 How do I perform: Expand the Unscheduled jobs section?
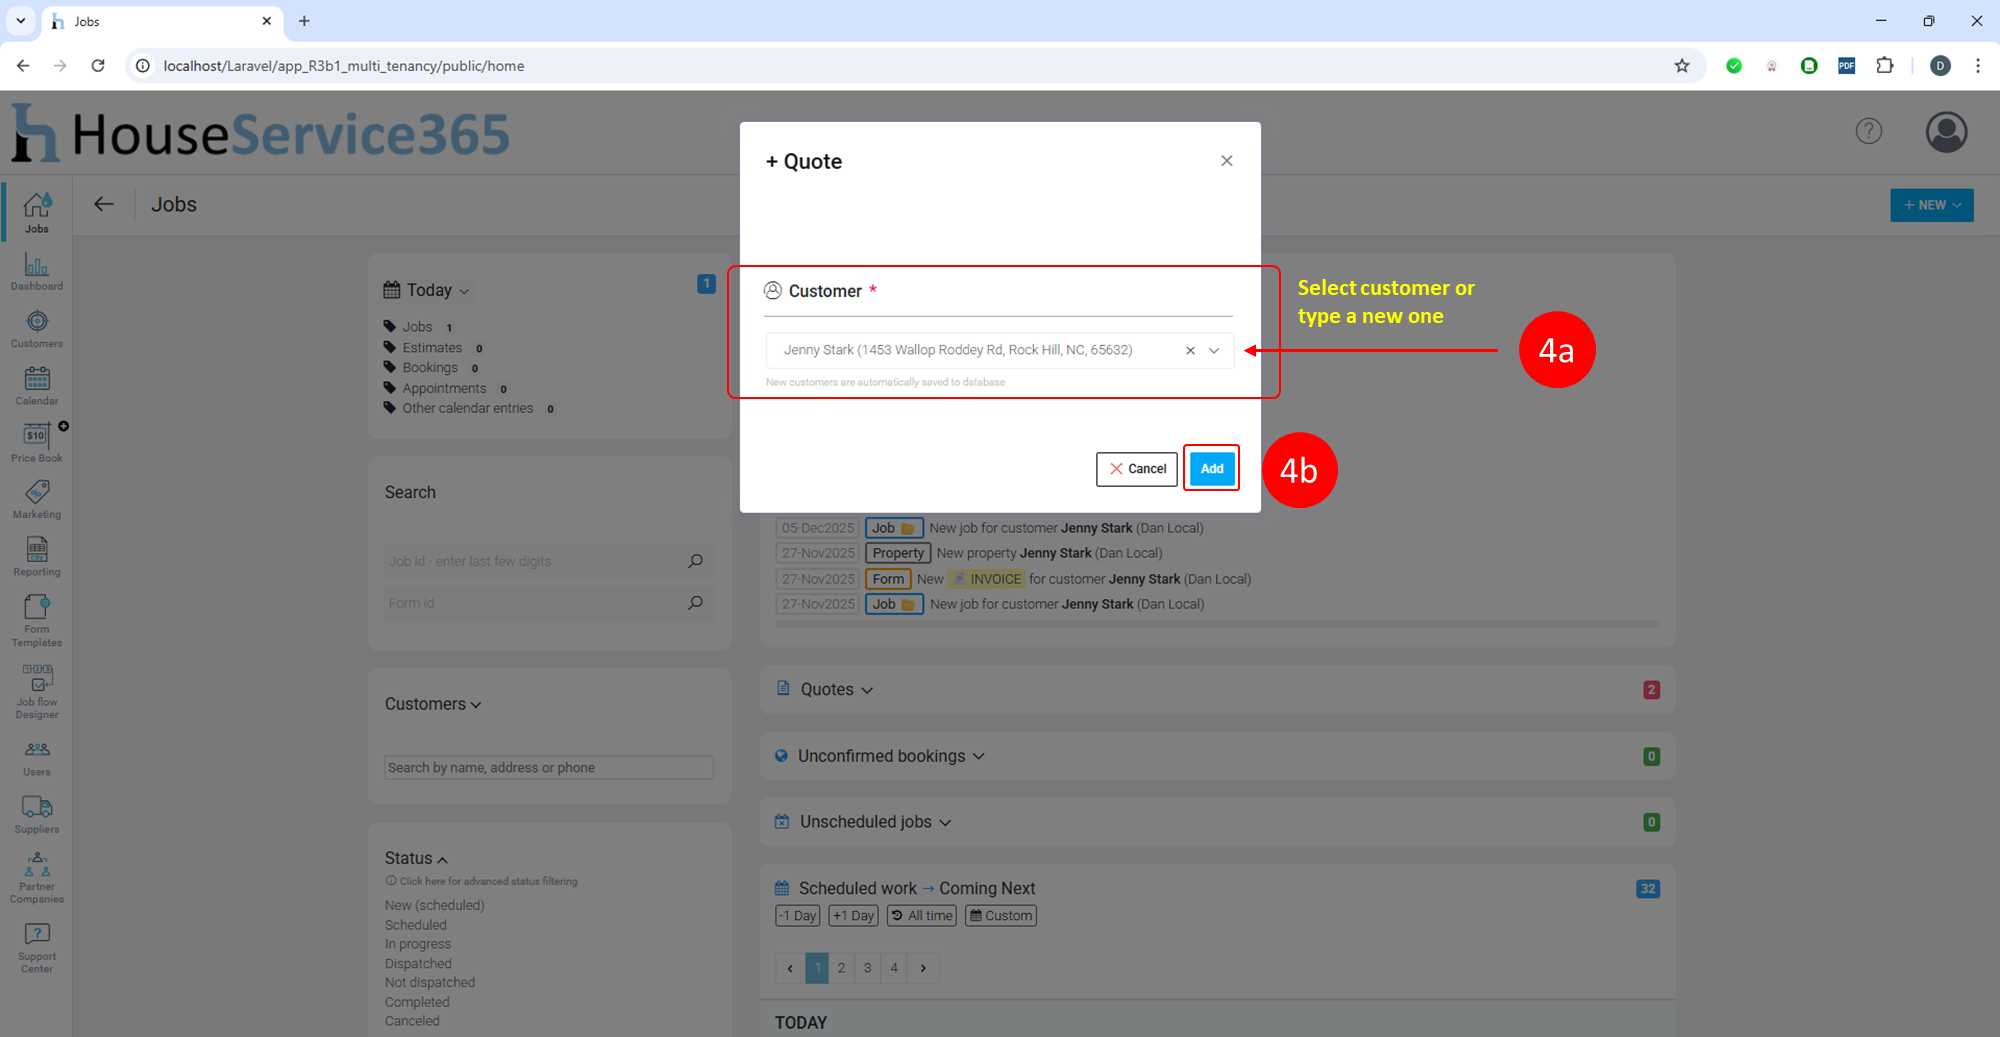pos(875,822)
